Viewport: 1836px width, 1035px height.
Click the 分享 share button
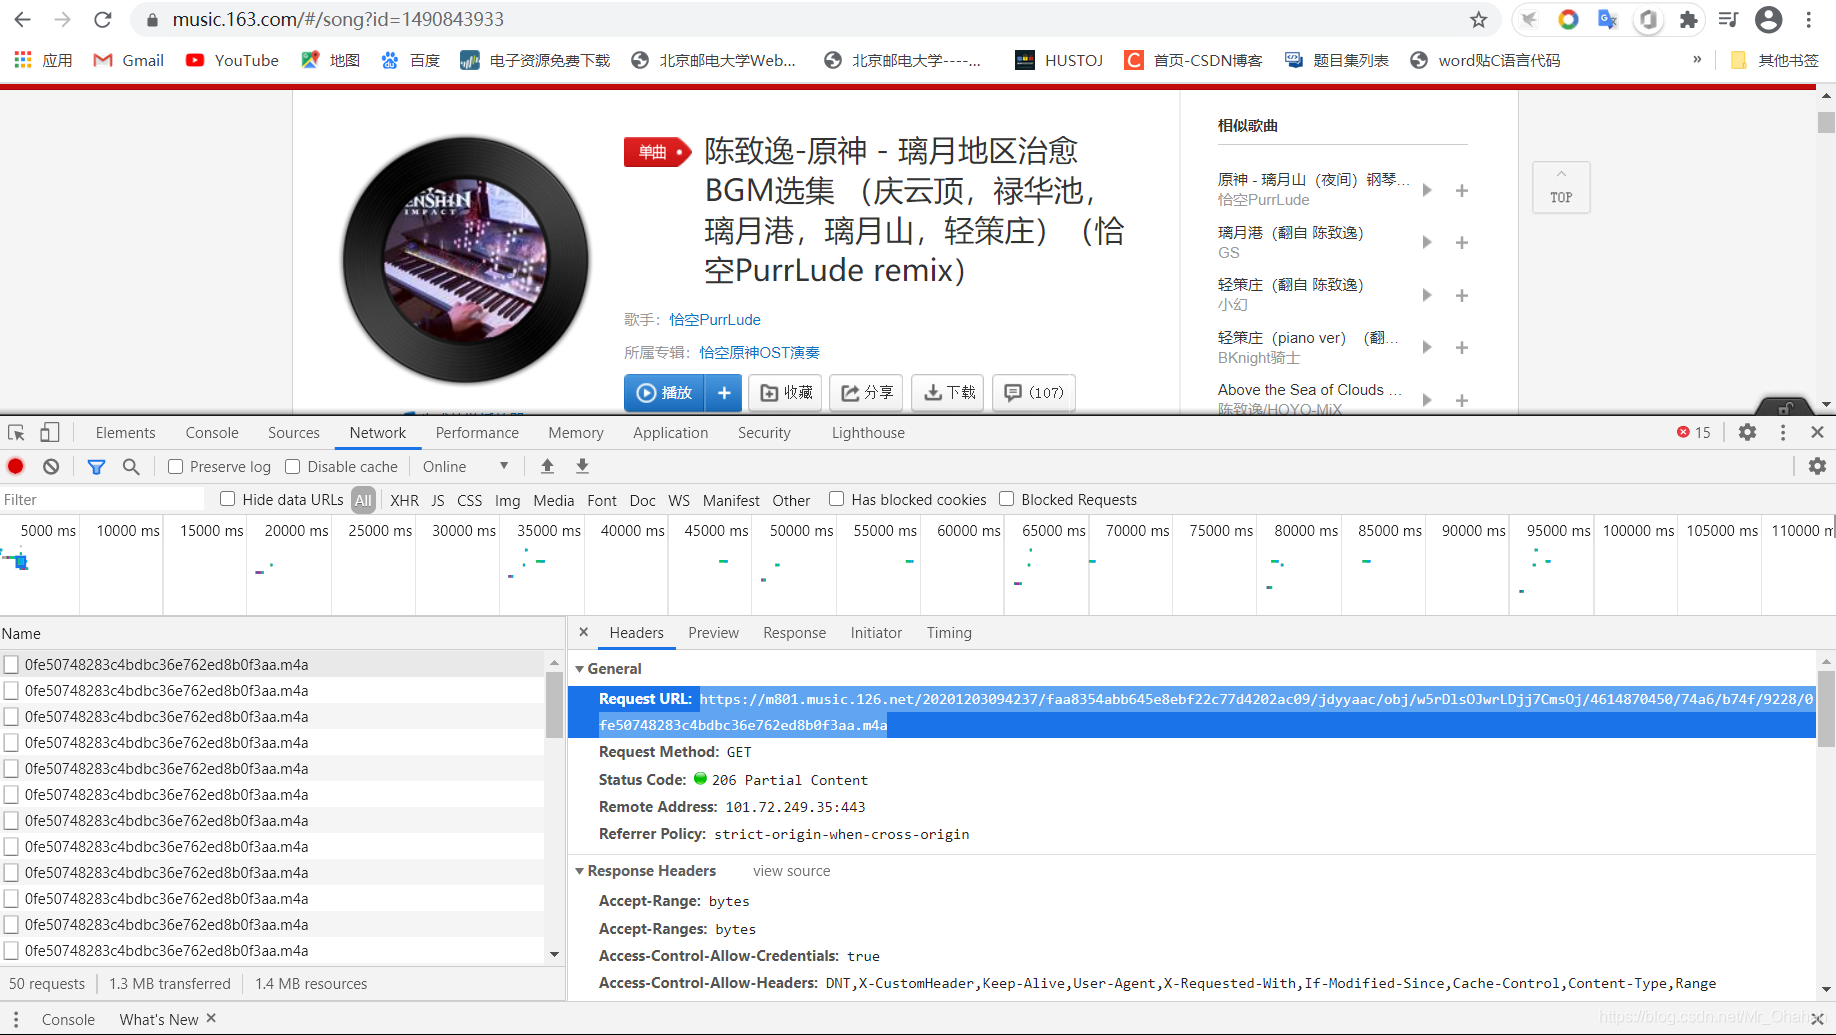(x=867, y=392)
